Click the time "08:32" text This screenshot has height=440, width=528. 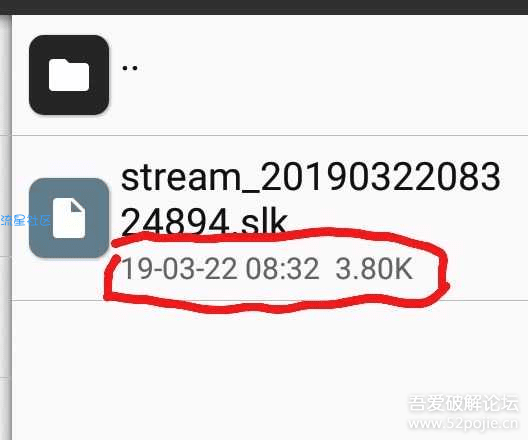[283, 269]
